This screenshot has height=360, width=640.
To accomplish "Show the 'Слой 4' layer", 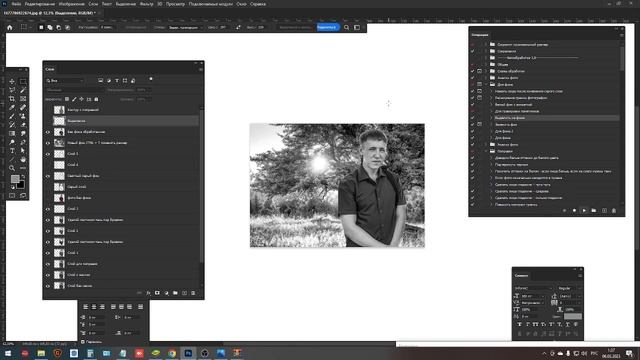I will coord(48,165).
